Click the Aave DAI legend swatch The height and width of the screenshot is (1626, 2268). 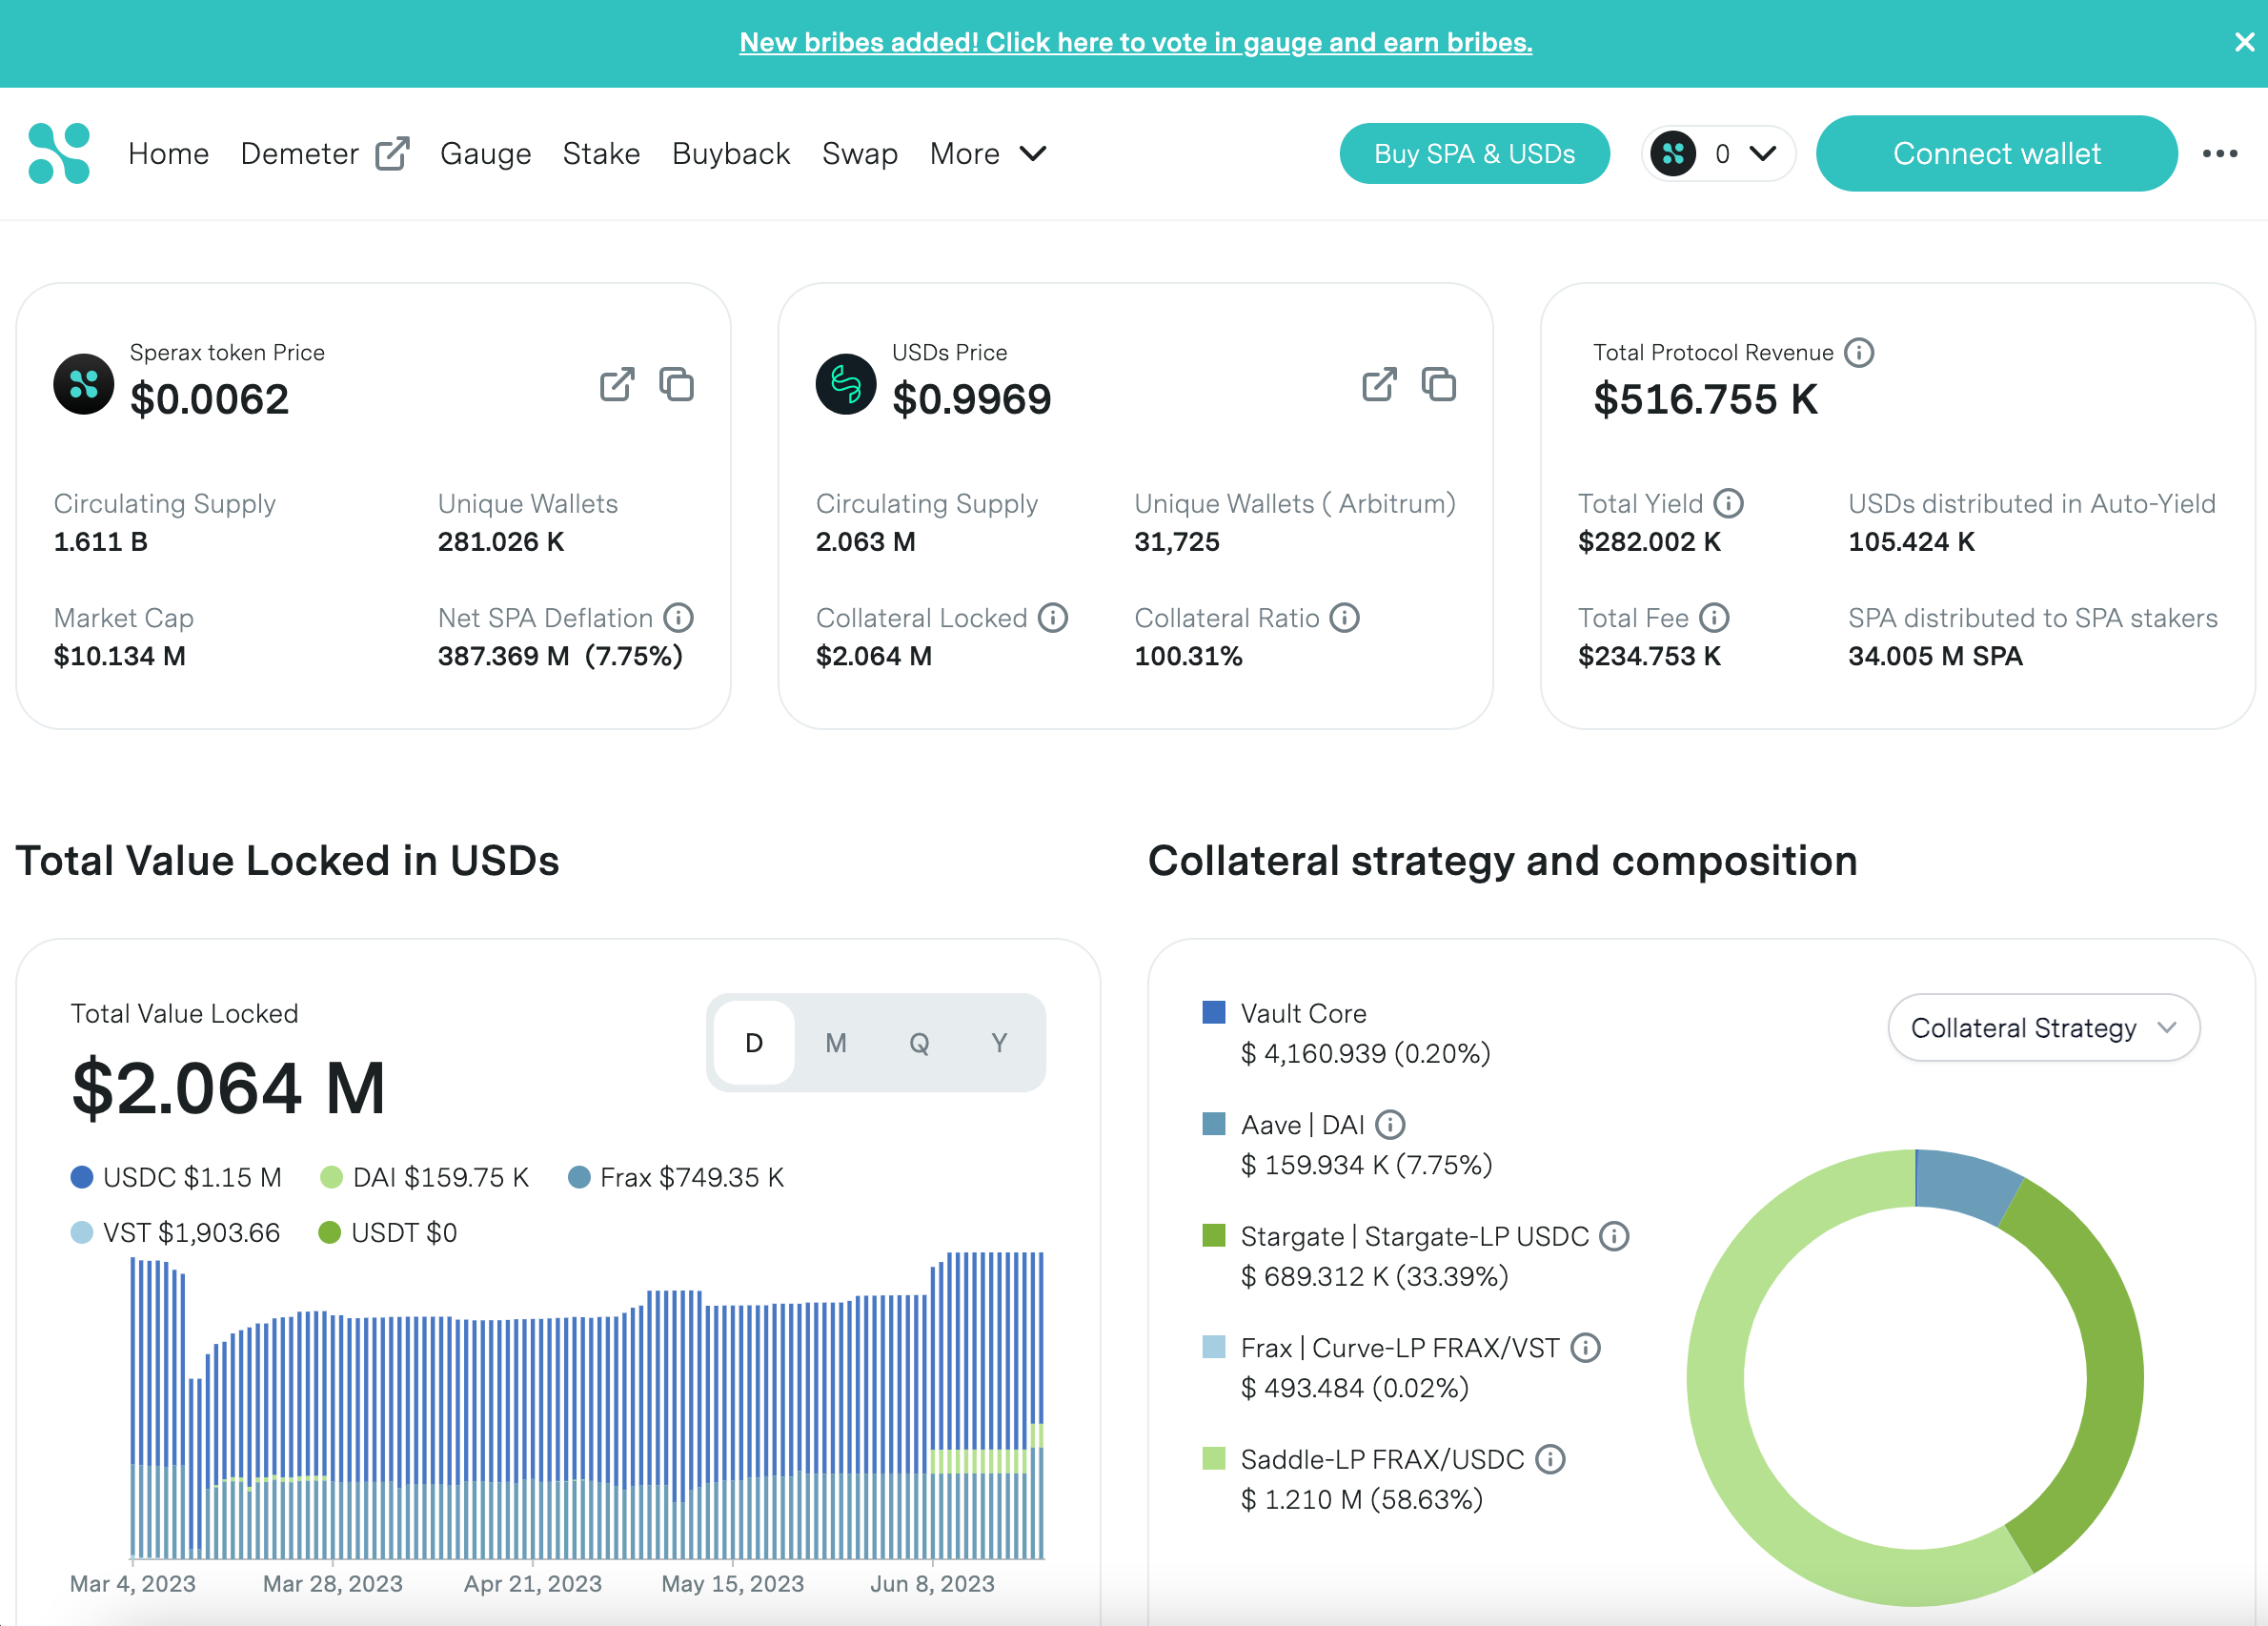point(1213,1124)
